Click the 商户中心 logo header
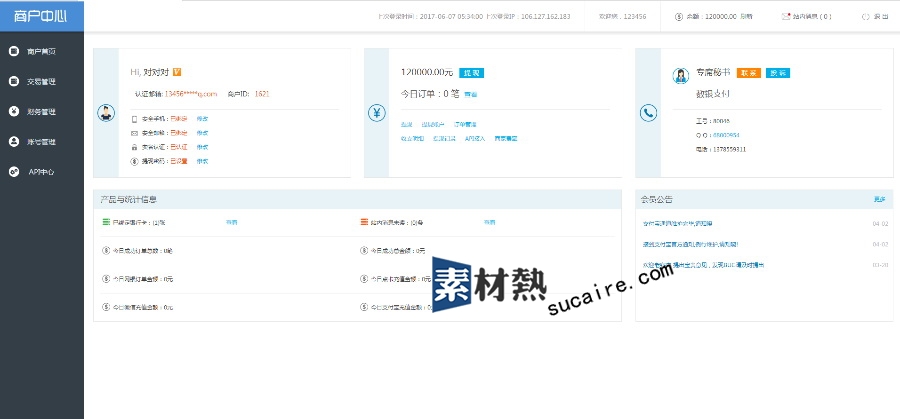Screen dimensions: 900x419 [42, 15]
